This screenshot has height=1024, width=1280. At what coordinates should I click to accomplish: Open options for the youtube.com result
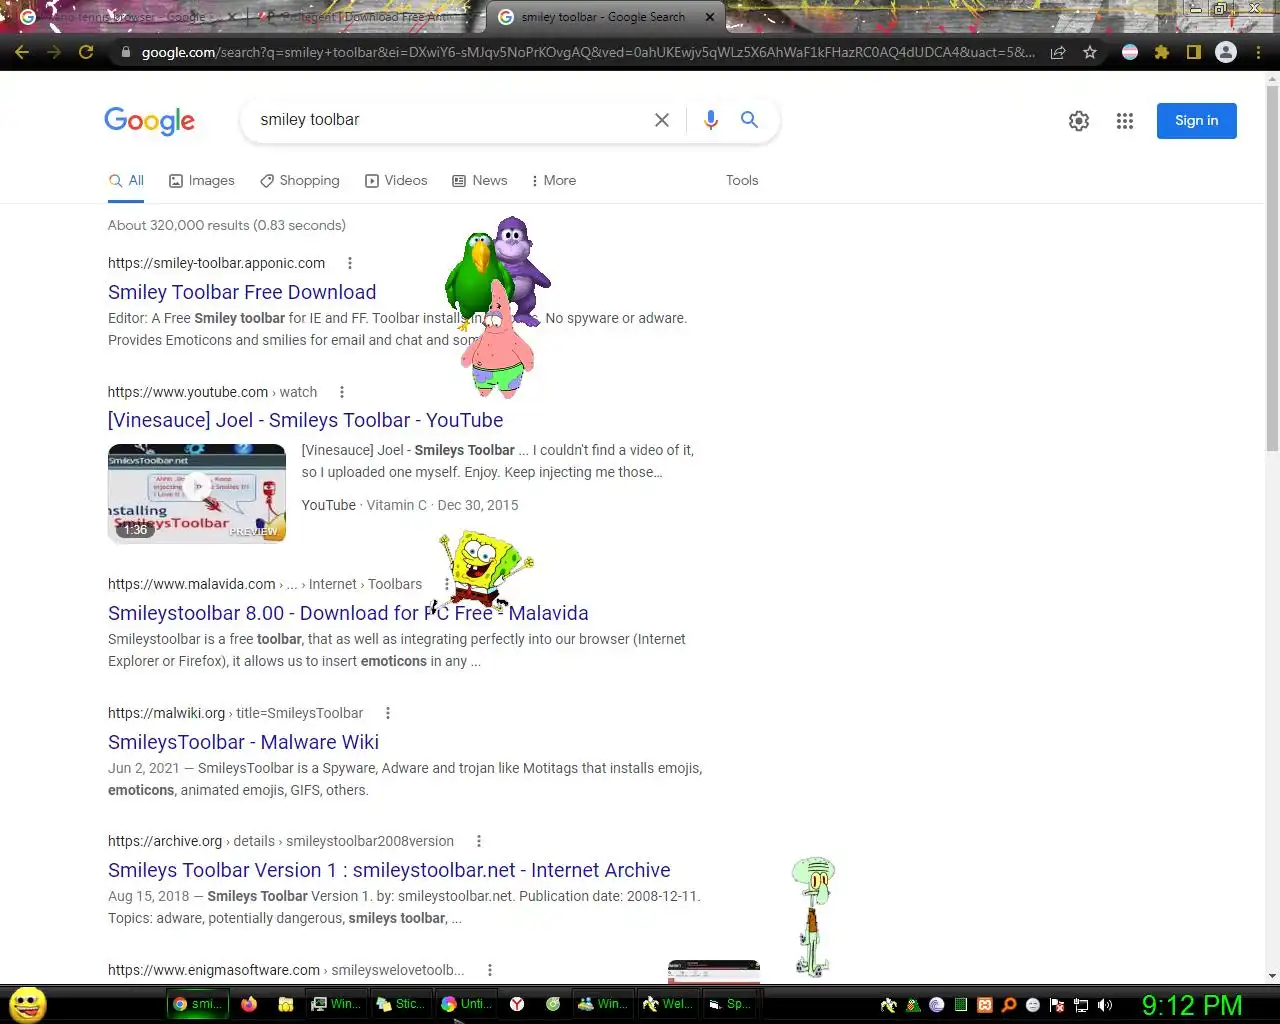click(x=341, y=392)
